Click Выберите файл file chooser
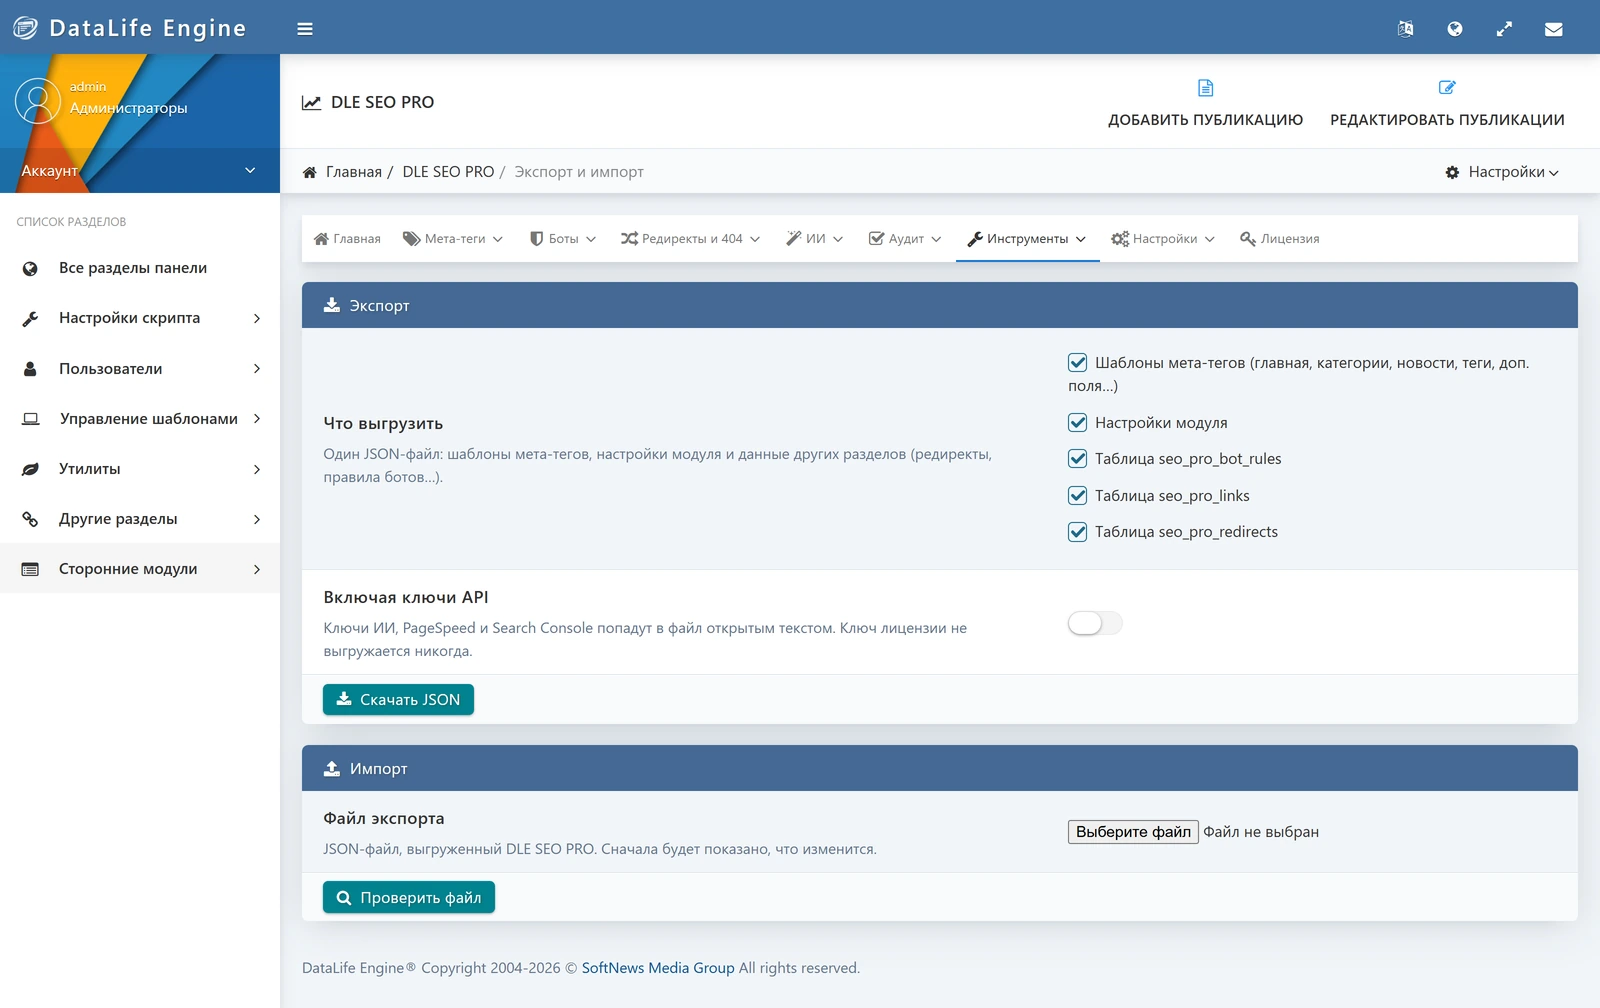The image size is (1600, 1008). tap(1133, 832)
